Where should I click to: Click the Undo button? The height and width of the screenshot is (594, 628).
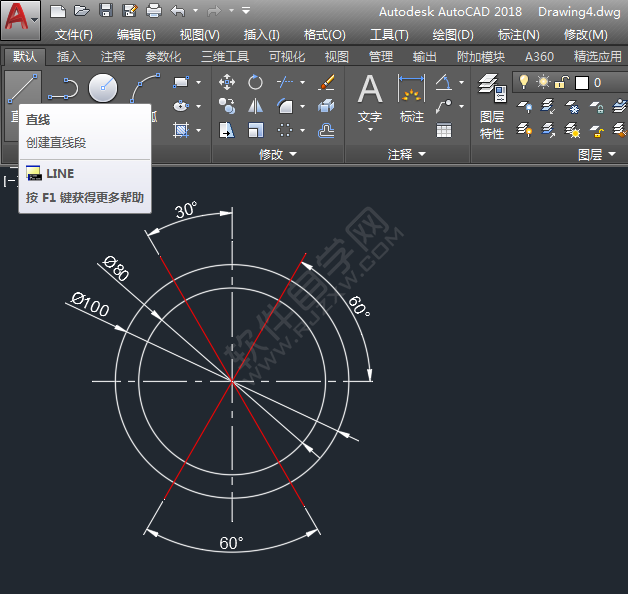click(178, 11)
